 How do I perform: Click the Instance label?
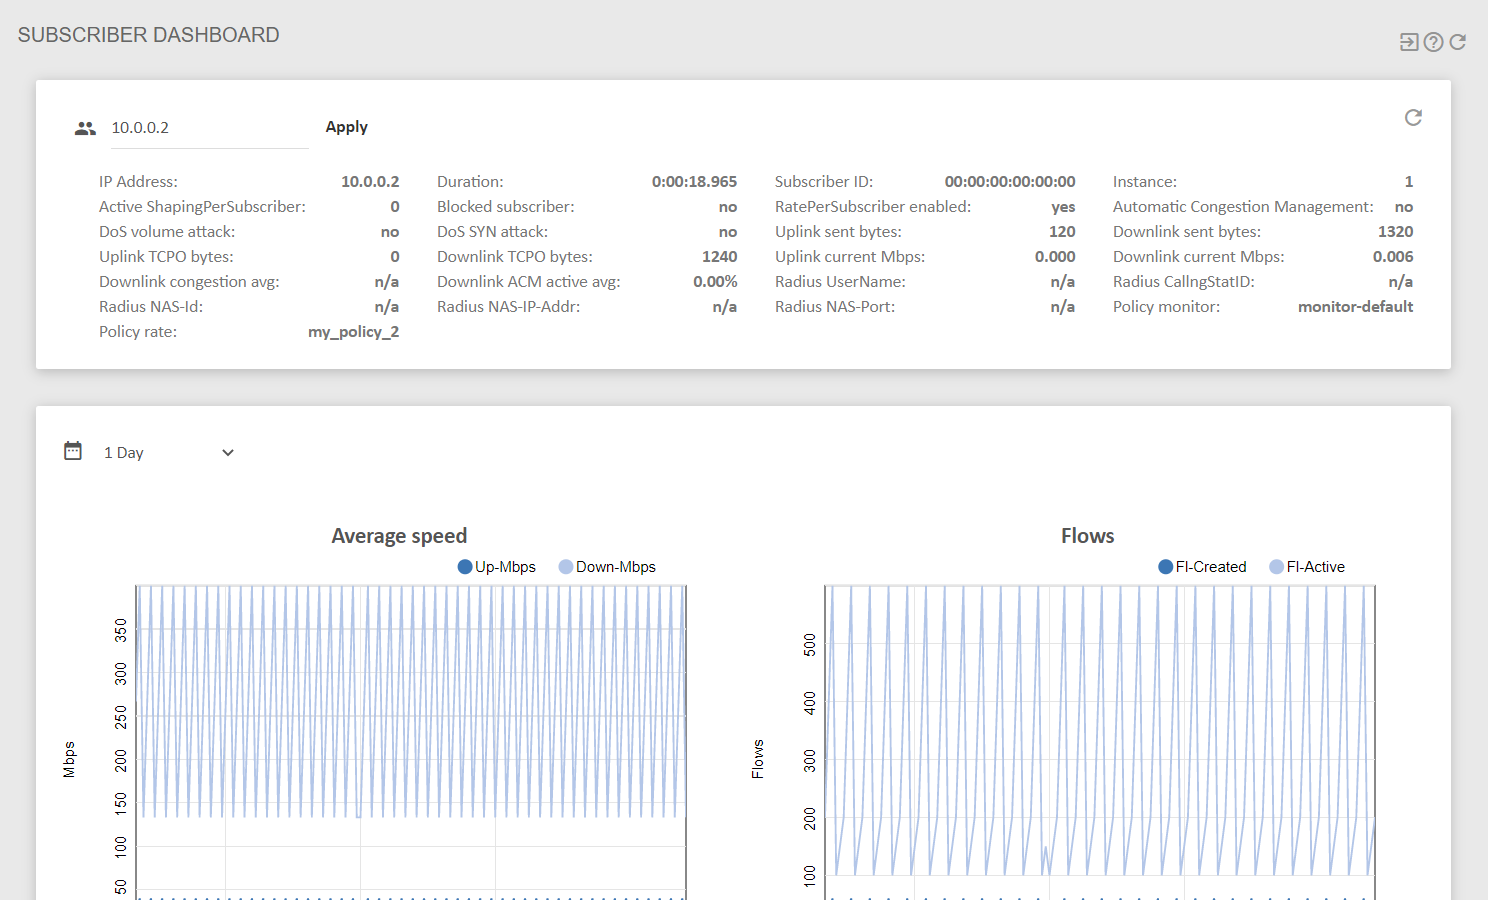point(1145,182)
